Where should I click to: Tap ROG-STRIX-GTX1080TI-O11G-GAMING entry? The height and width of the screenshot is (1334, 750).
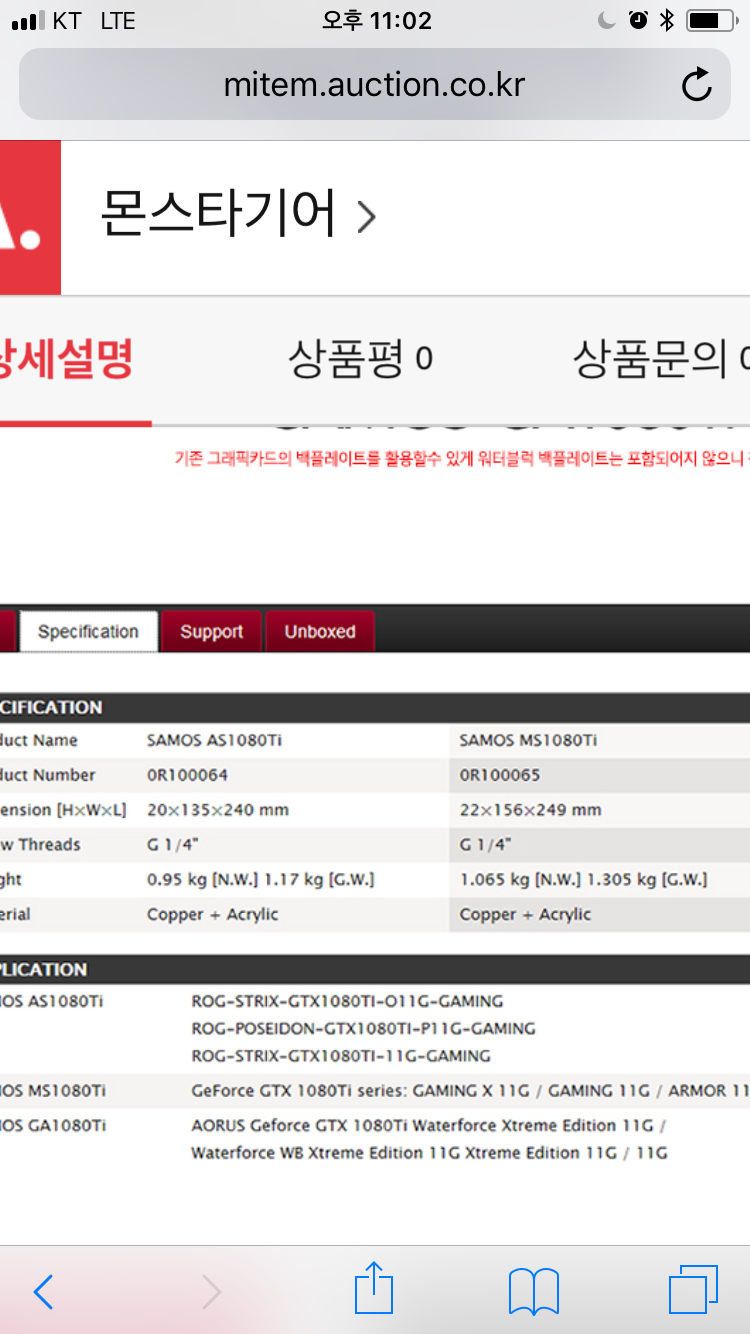click(347, 1001)
